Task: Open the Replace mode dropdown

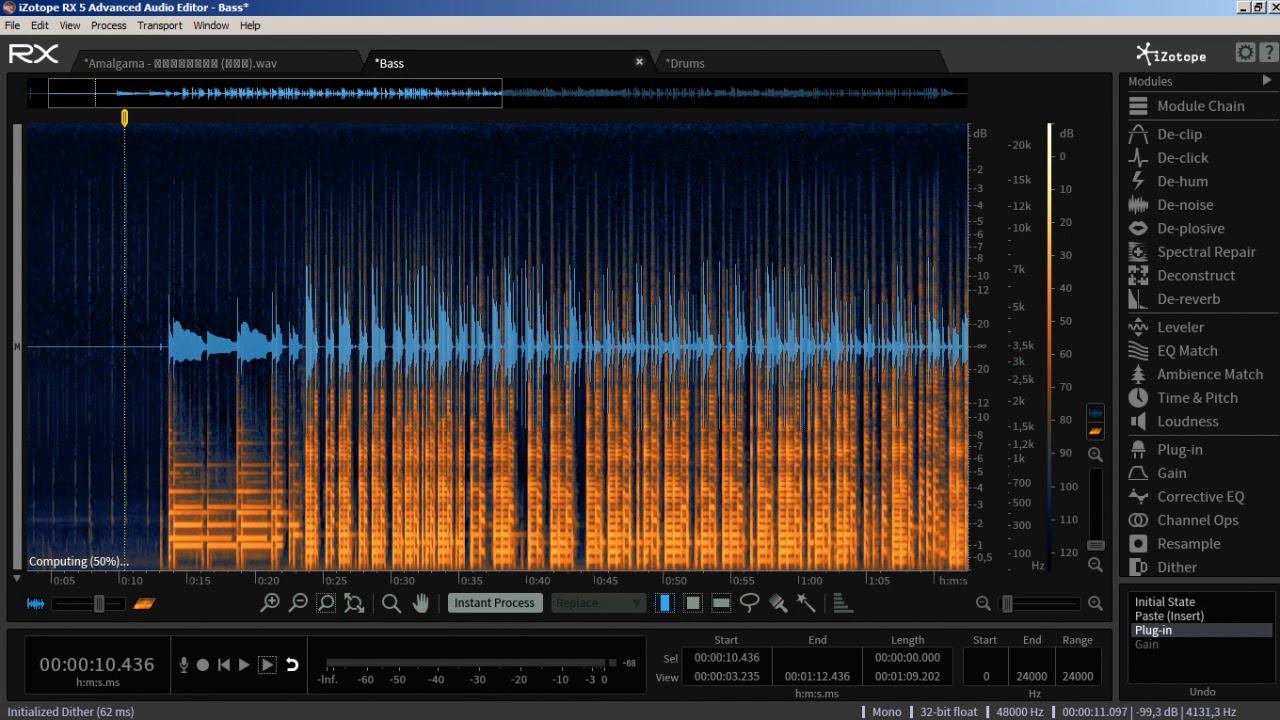Action: point(598,603)
